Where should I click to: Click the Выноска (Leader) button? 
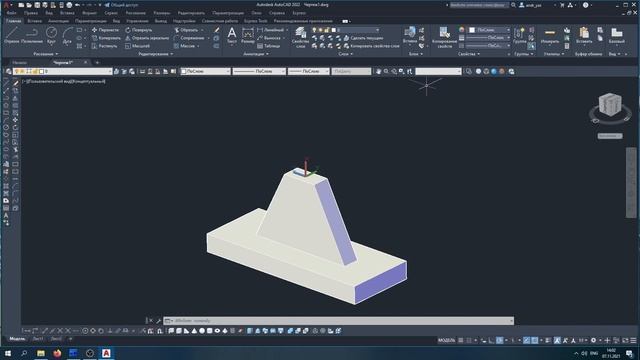(269, 38)
